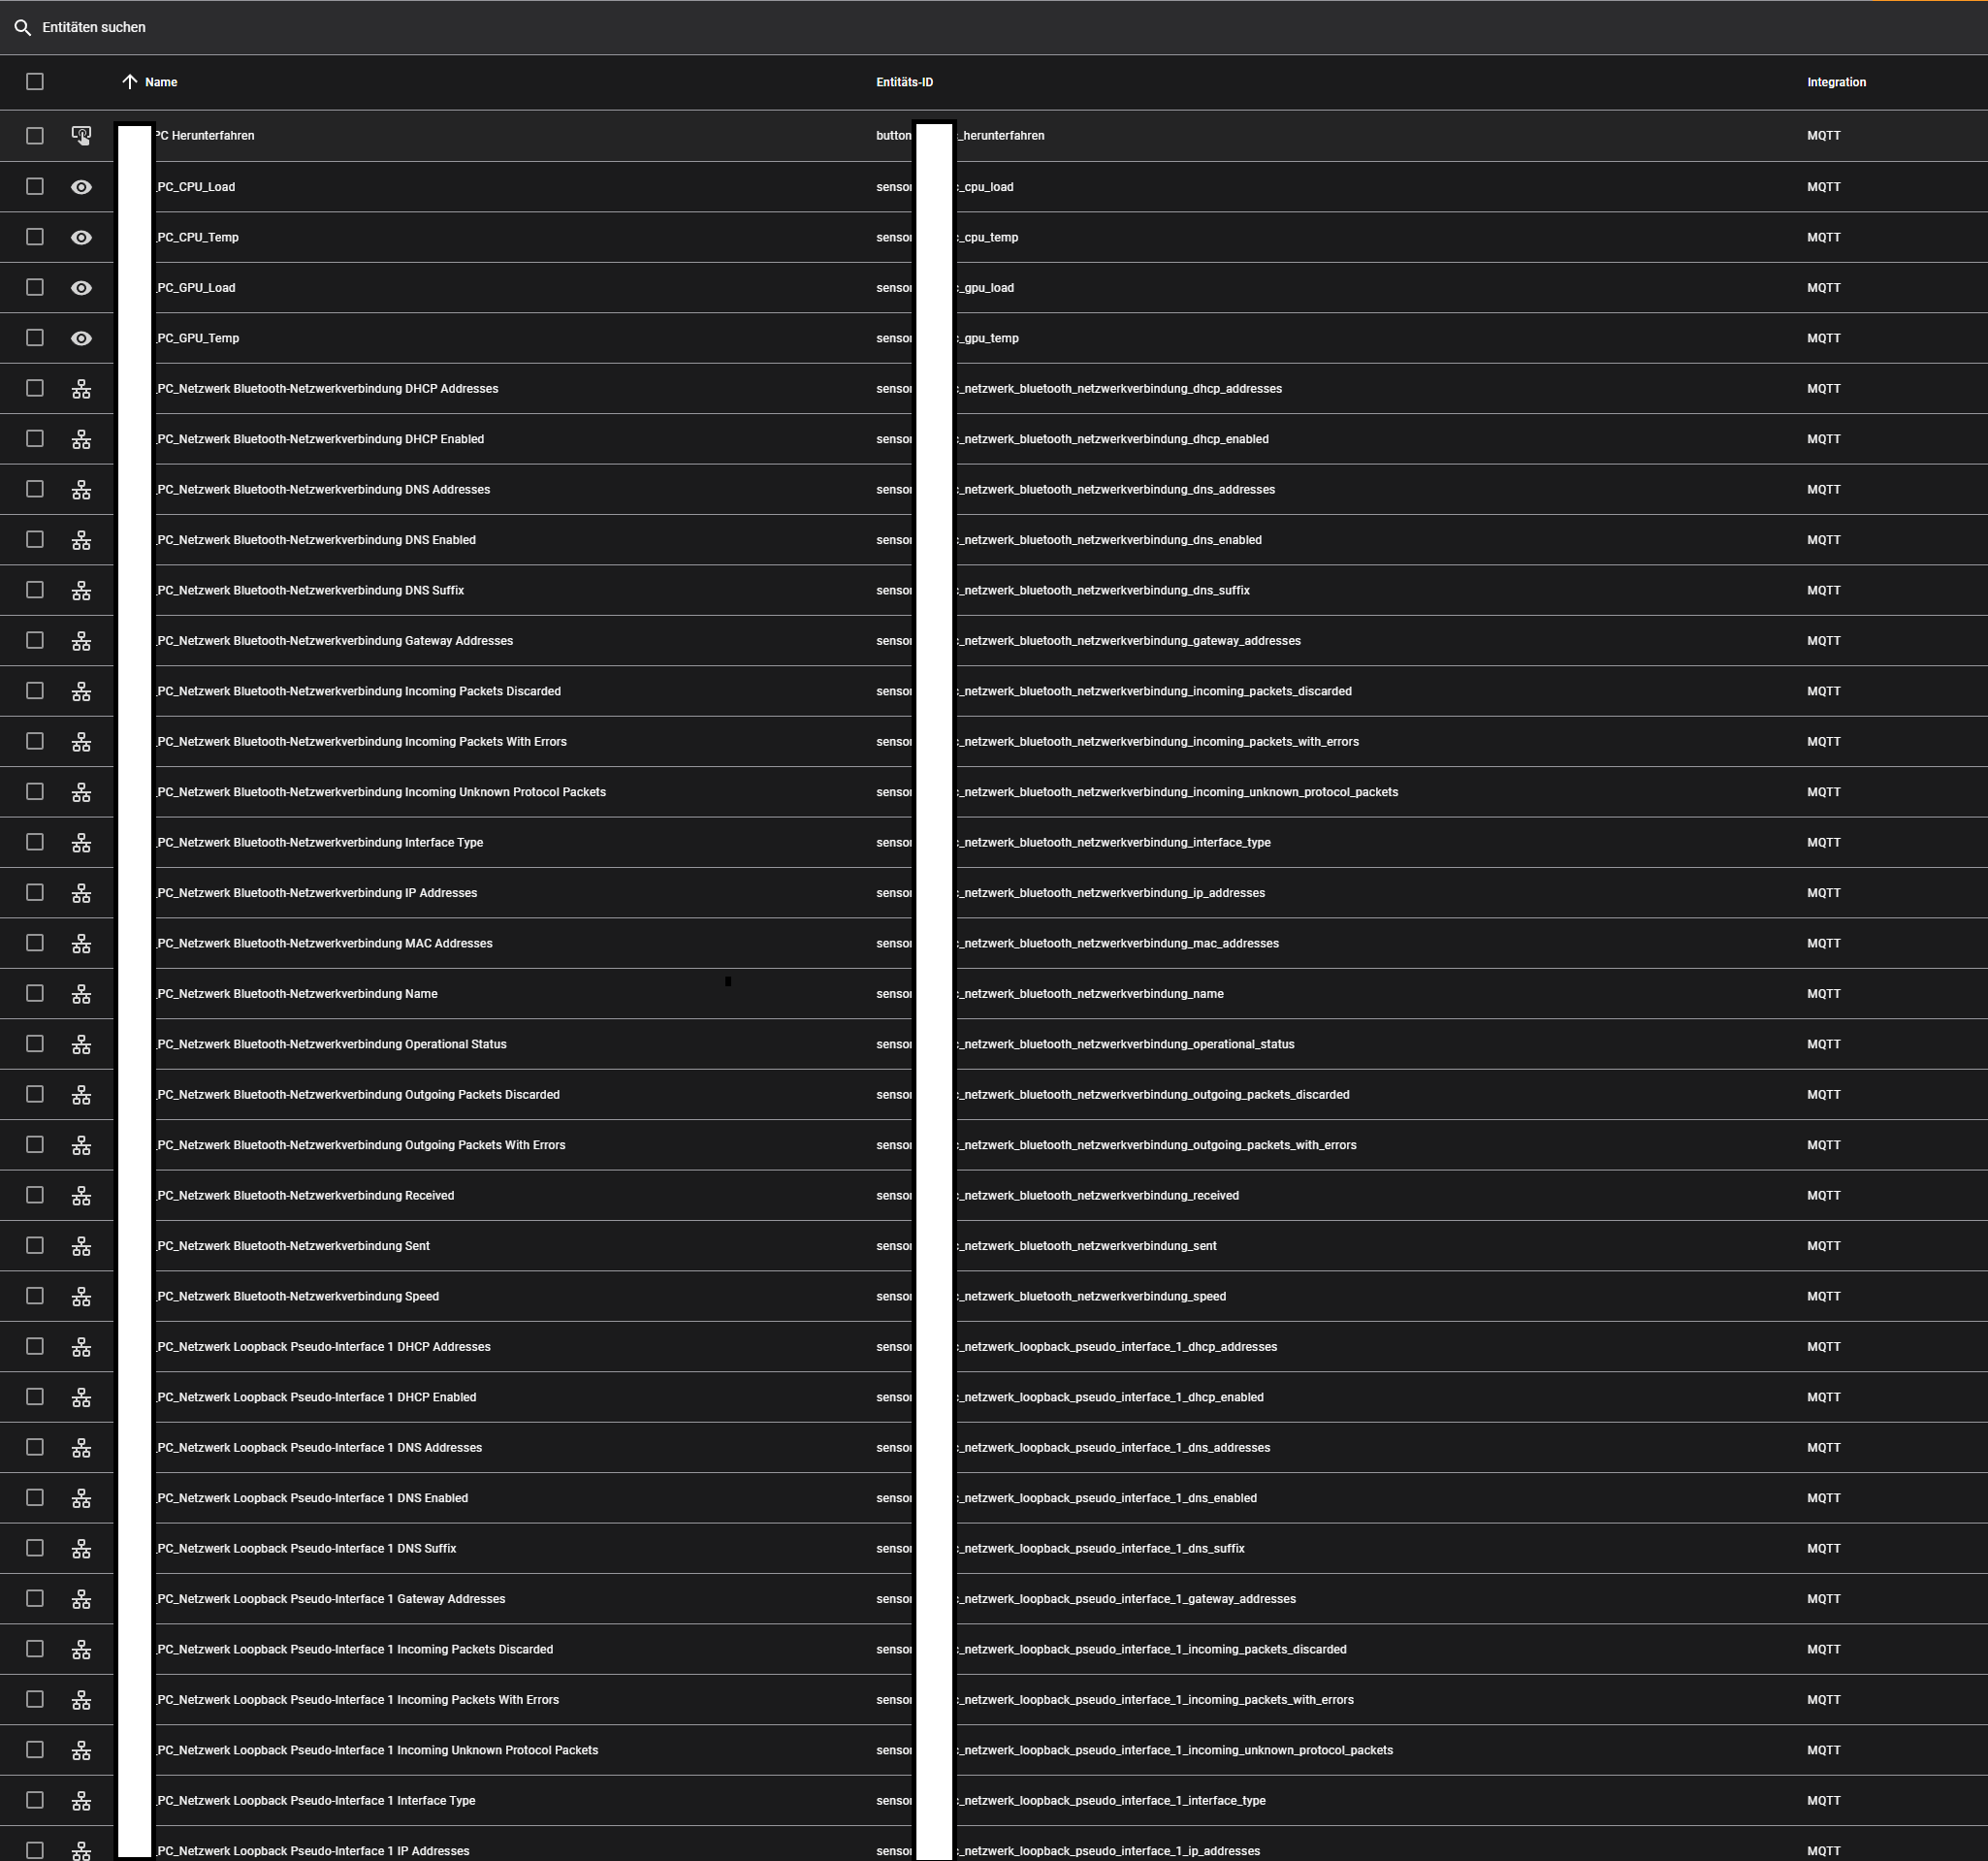Sort by the Name column header
1988x1861 pixels.
pyautogui.click(x=161, y=82)
